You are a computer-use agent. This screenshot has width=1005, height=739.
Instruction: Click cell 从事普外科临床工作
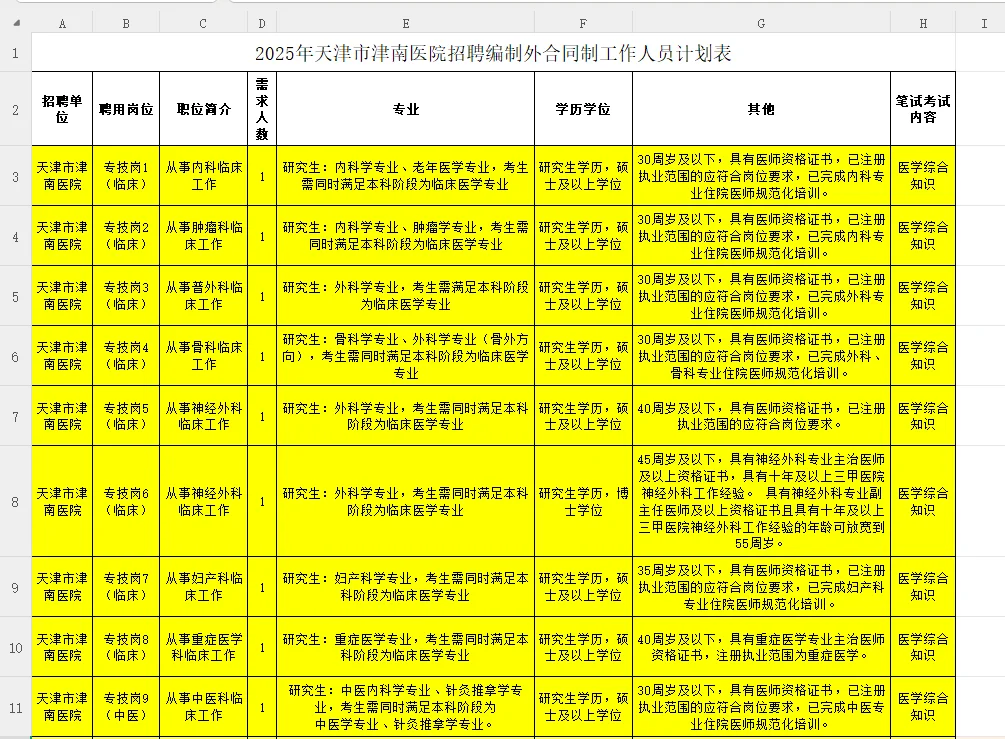tap(203, 296)
